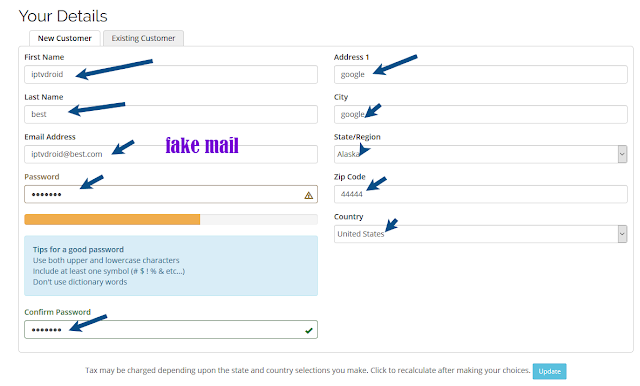This screenshot has height=386, width=640.
Task: Focus the Address 1 input field
Action: (480, 75)
